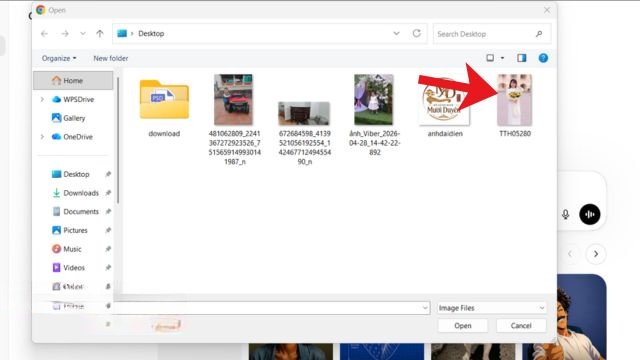This screenshot has width=640, height=360.
Task: Click the navigation pane scrollbar
Action: [x=118, y=141]
